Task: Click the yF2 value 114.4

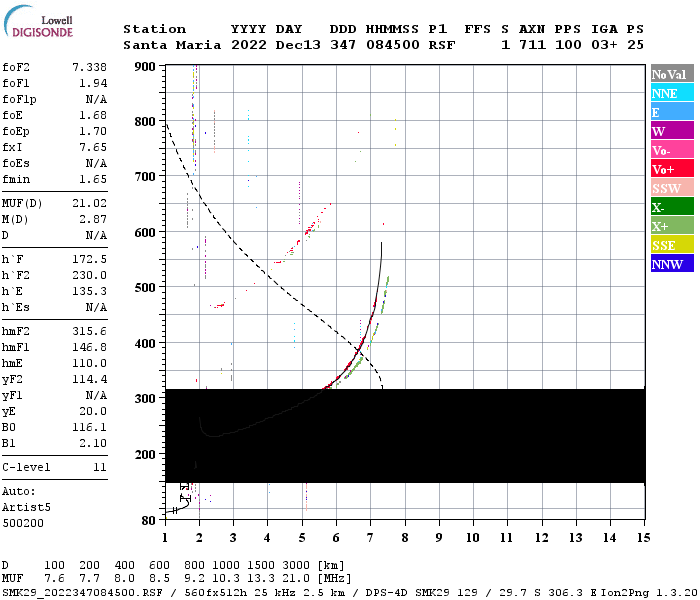Action: (x=89, y=379)
